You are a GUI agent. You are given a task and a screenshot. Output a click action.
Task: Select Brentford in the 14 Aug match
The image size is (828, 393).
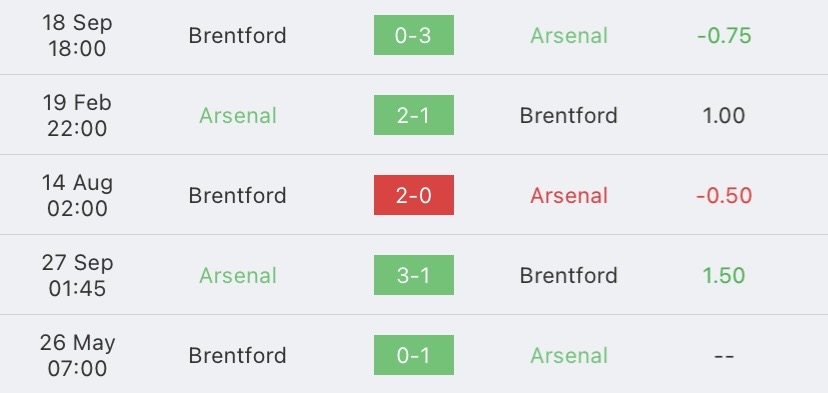coord(238,195)
